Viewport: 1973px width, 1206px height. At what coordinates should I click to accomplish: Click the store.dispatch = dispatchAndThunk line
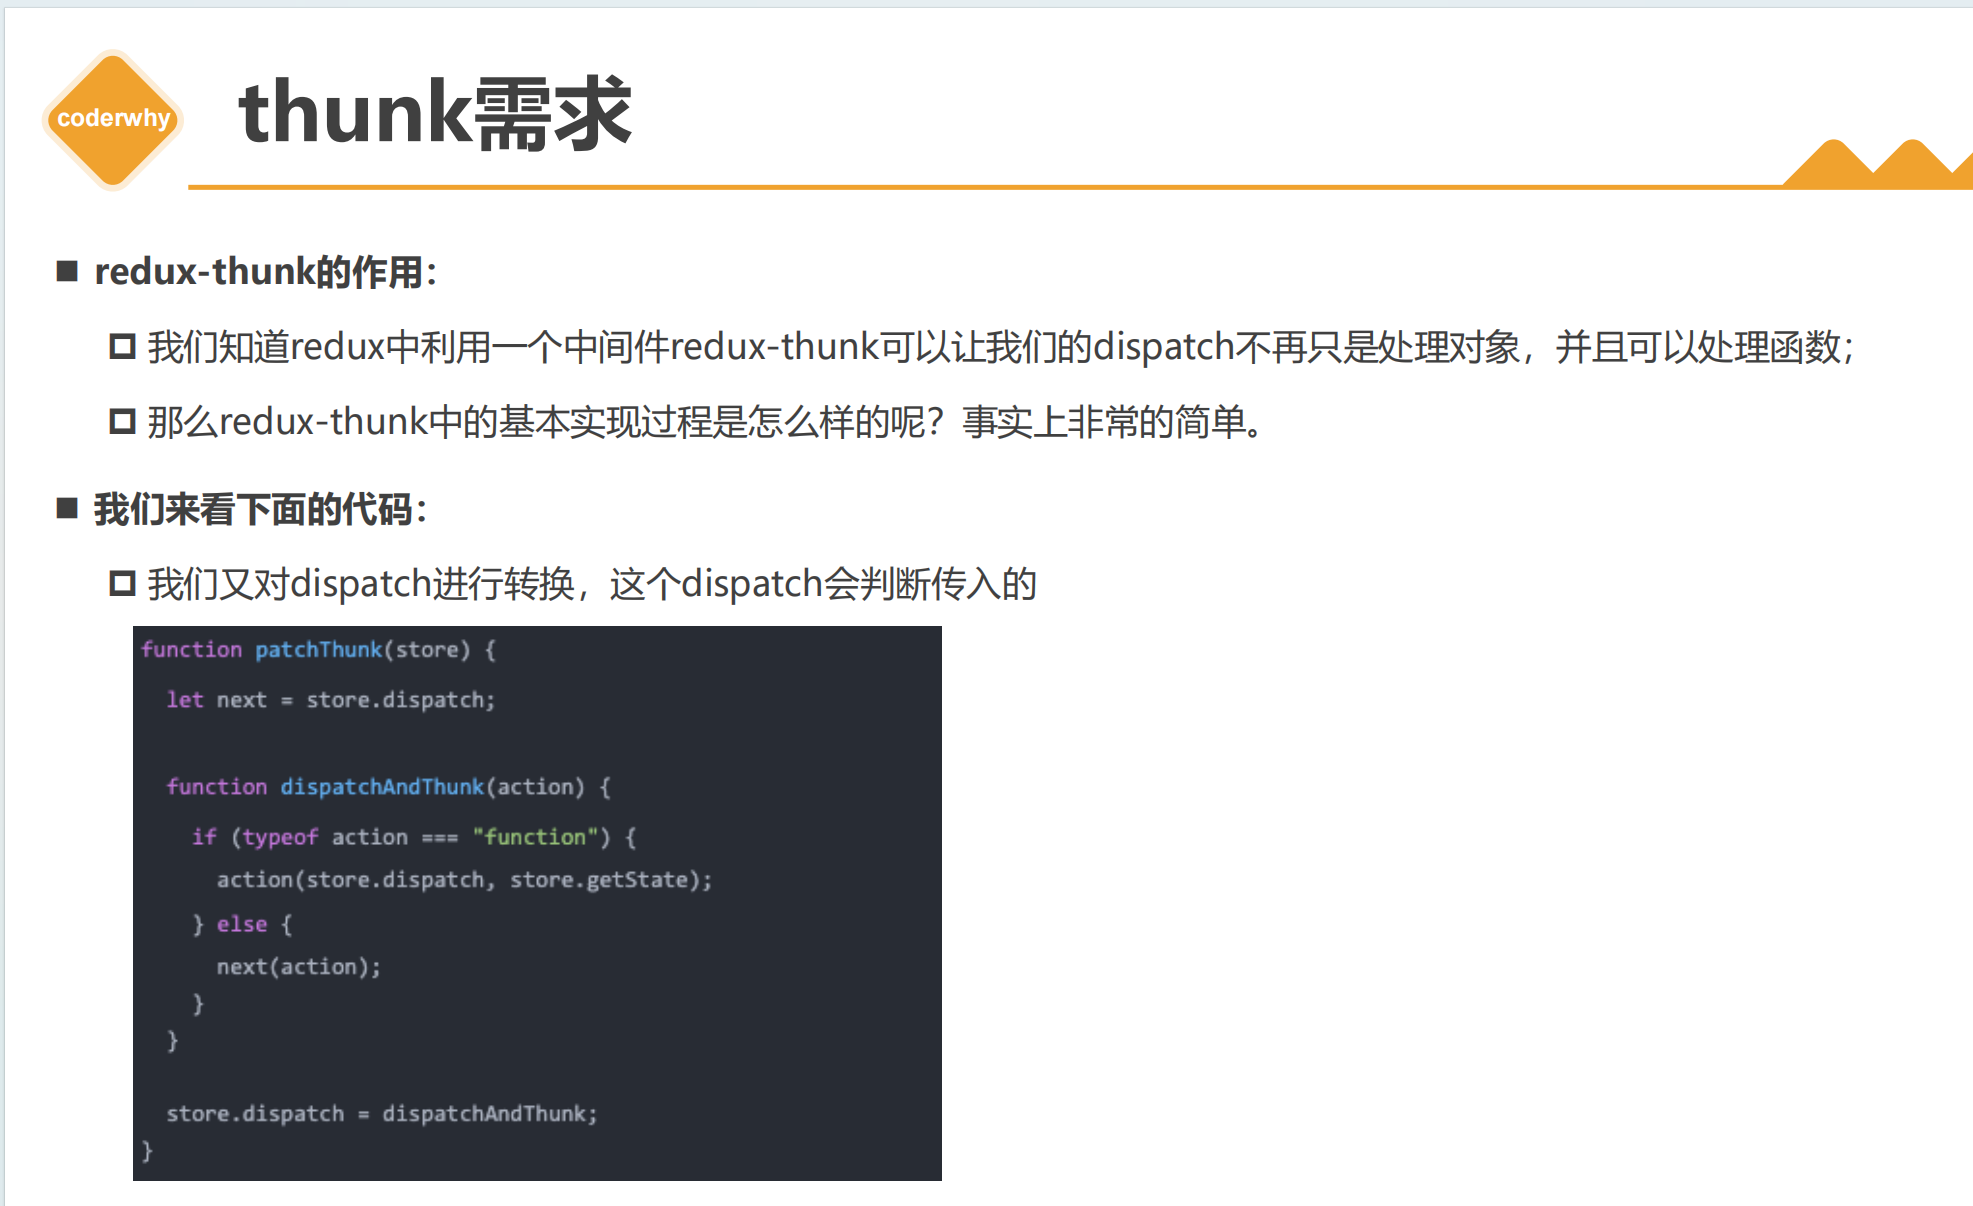click(381, 1114)
